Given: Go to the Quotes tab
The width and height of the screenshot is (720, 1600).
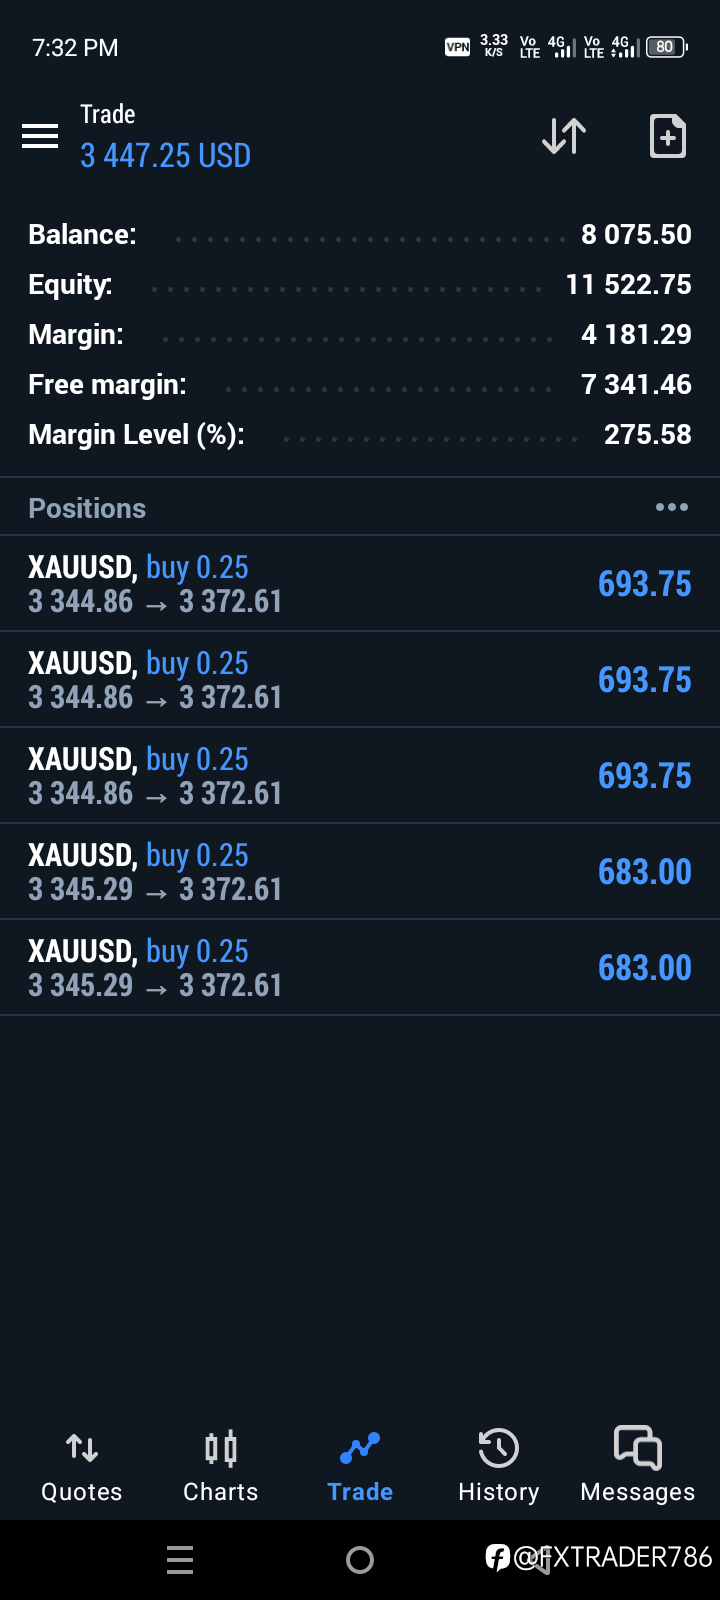Looking at the screenshot, I should 82,1467.
